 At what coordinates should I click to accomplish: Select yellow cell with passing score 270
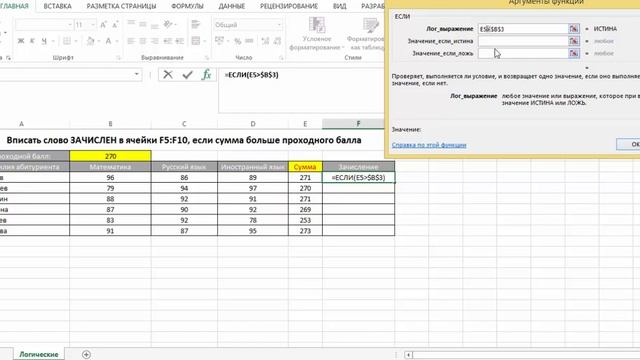(x=110, y=156)
